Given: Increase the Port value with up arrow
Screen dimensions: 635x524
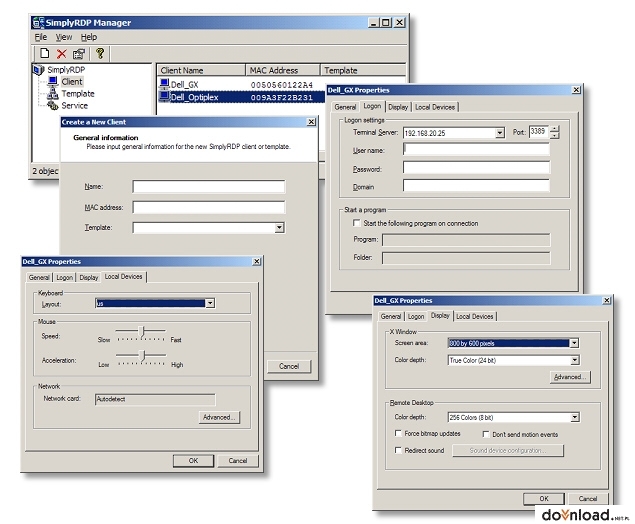Looking at the screenshot, I should pyautogui.click(x=554, y=129).
